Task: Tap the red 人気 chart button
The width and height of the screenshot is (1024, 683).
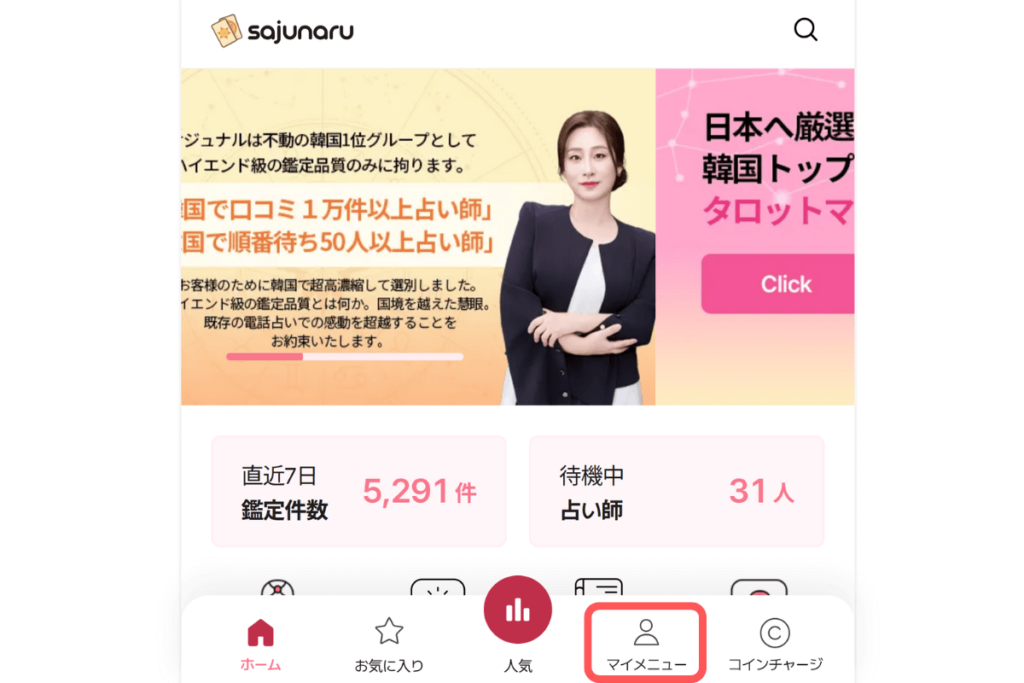Action: (x=518, y=610)
